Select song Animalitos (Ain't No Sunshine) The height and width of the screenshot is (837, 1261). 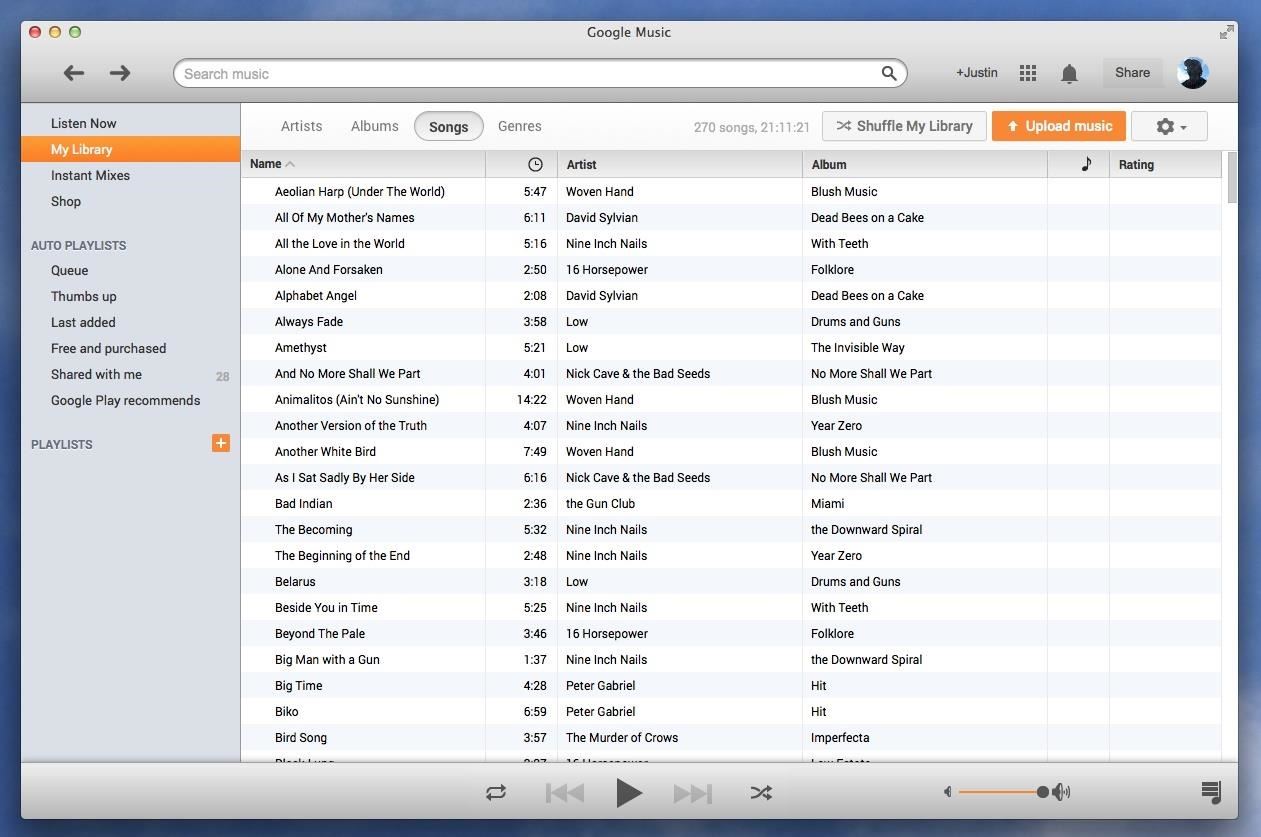(x=357, y=399)
